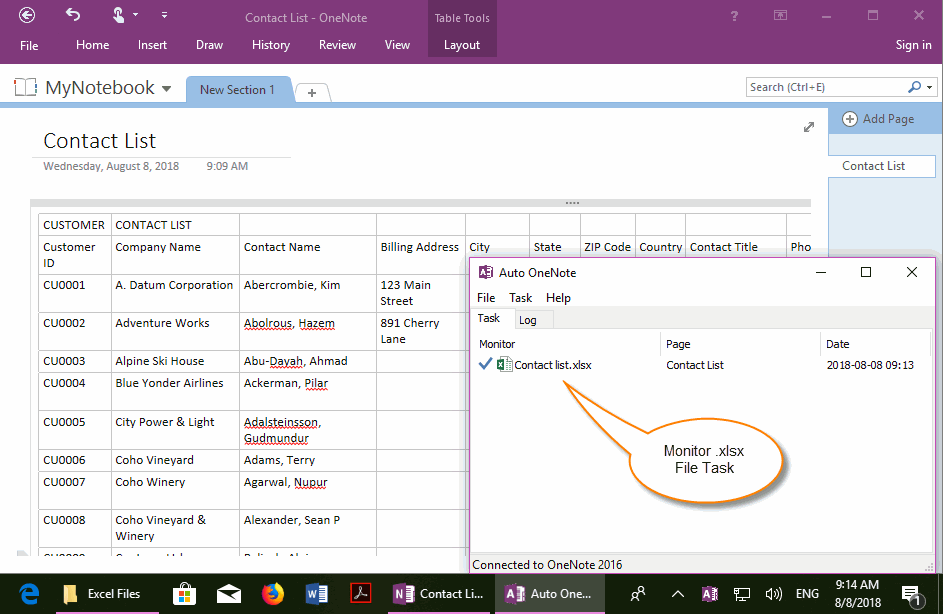Click the Sign in link
Image resolution: width=943 pixels, height=614 pixels.
pyautogui.click(x=913, y=45)
